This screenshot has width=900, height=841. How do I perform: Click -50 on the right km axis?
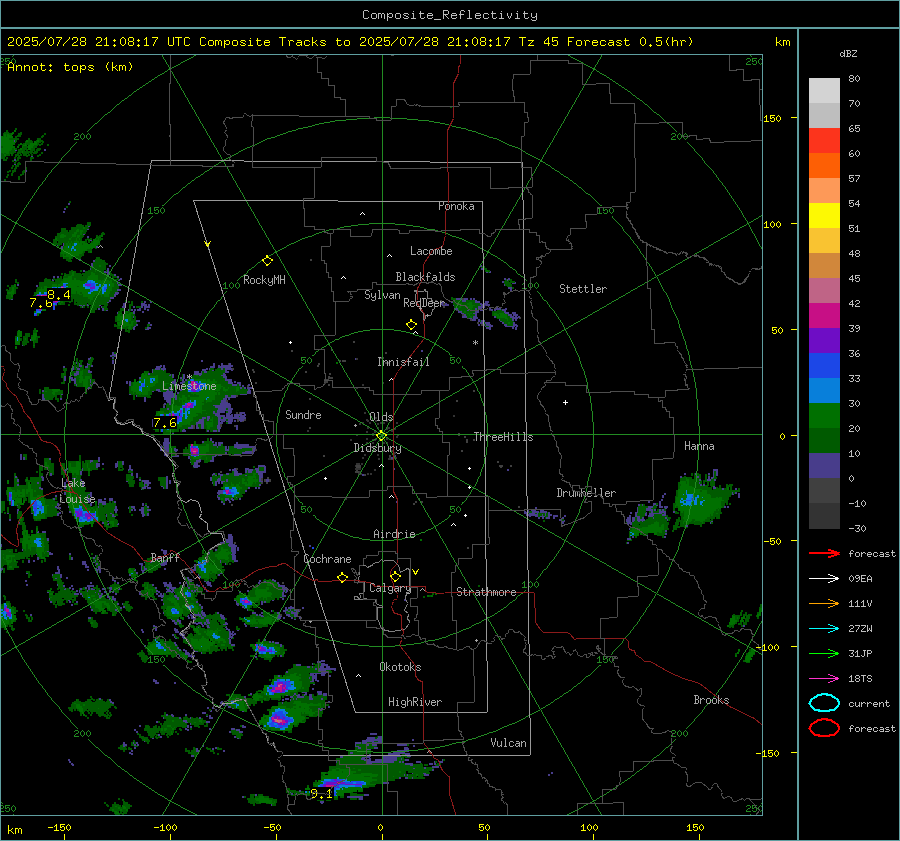pyautogui.click(x=773, y=541)
